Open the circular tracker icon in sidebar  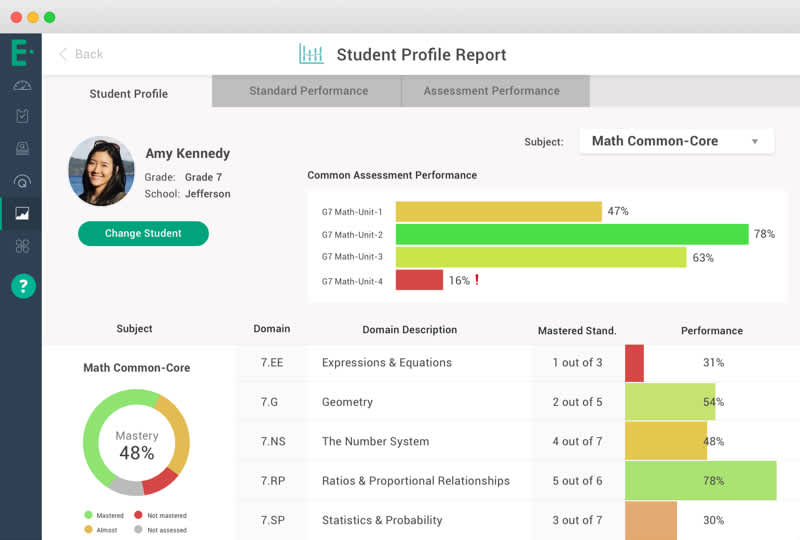(22, 181)
